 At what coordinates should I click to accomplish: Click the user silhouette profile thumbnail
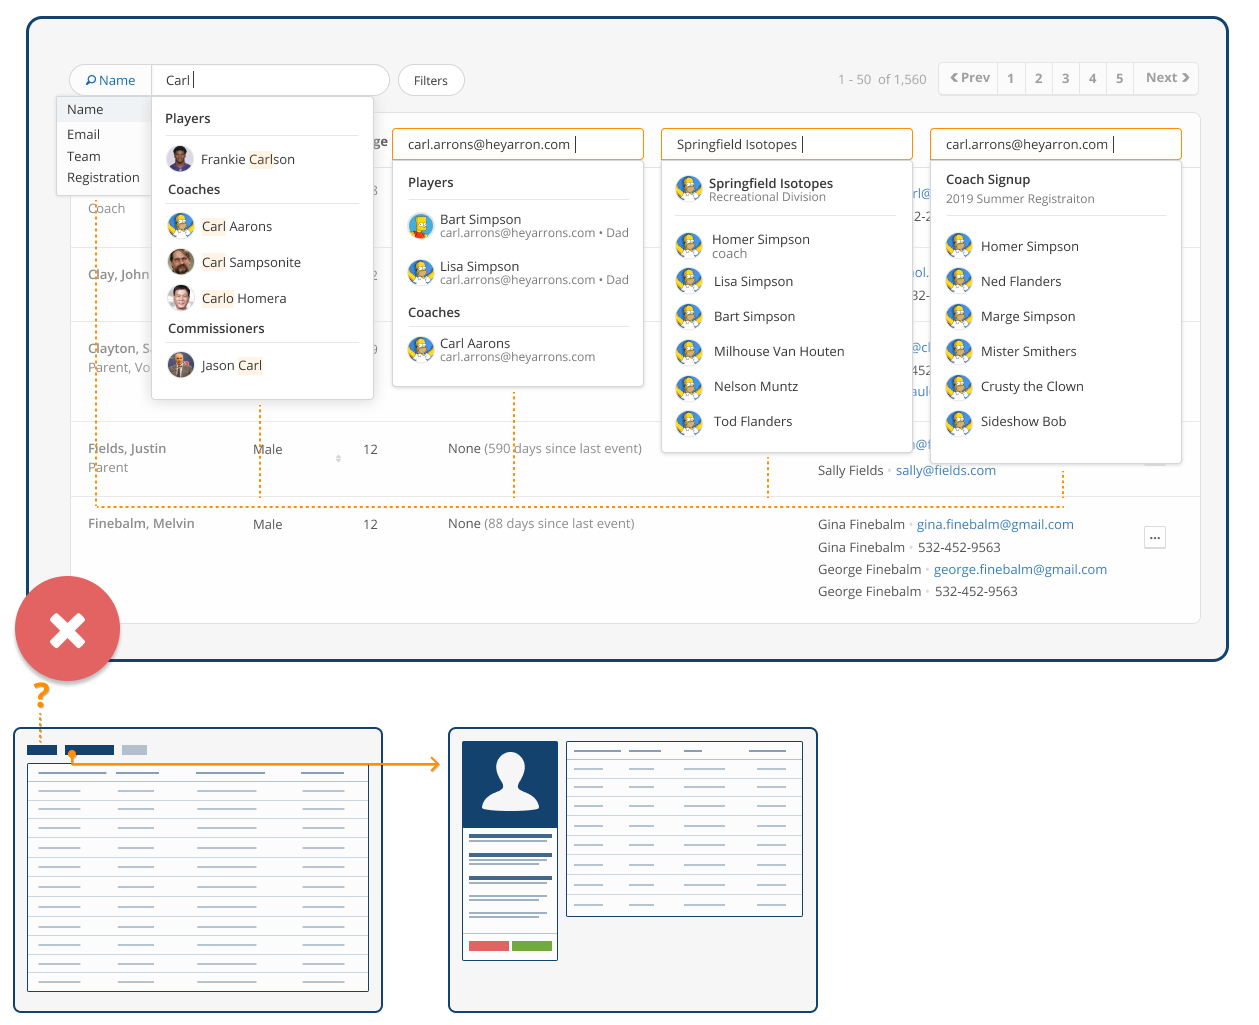point(510,784)
